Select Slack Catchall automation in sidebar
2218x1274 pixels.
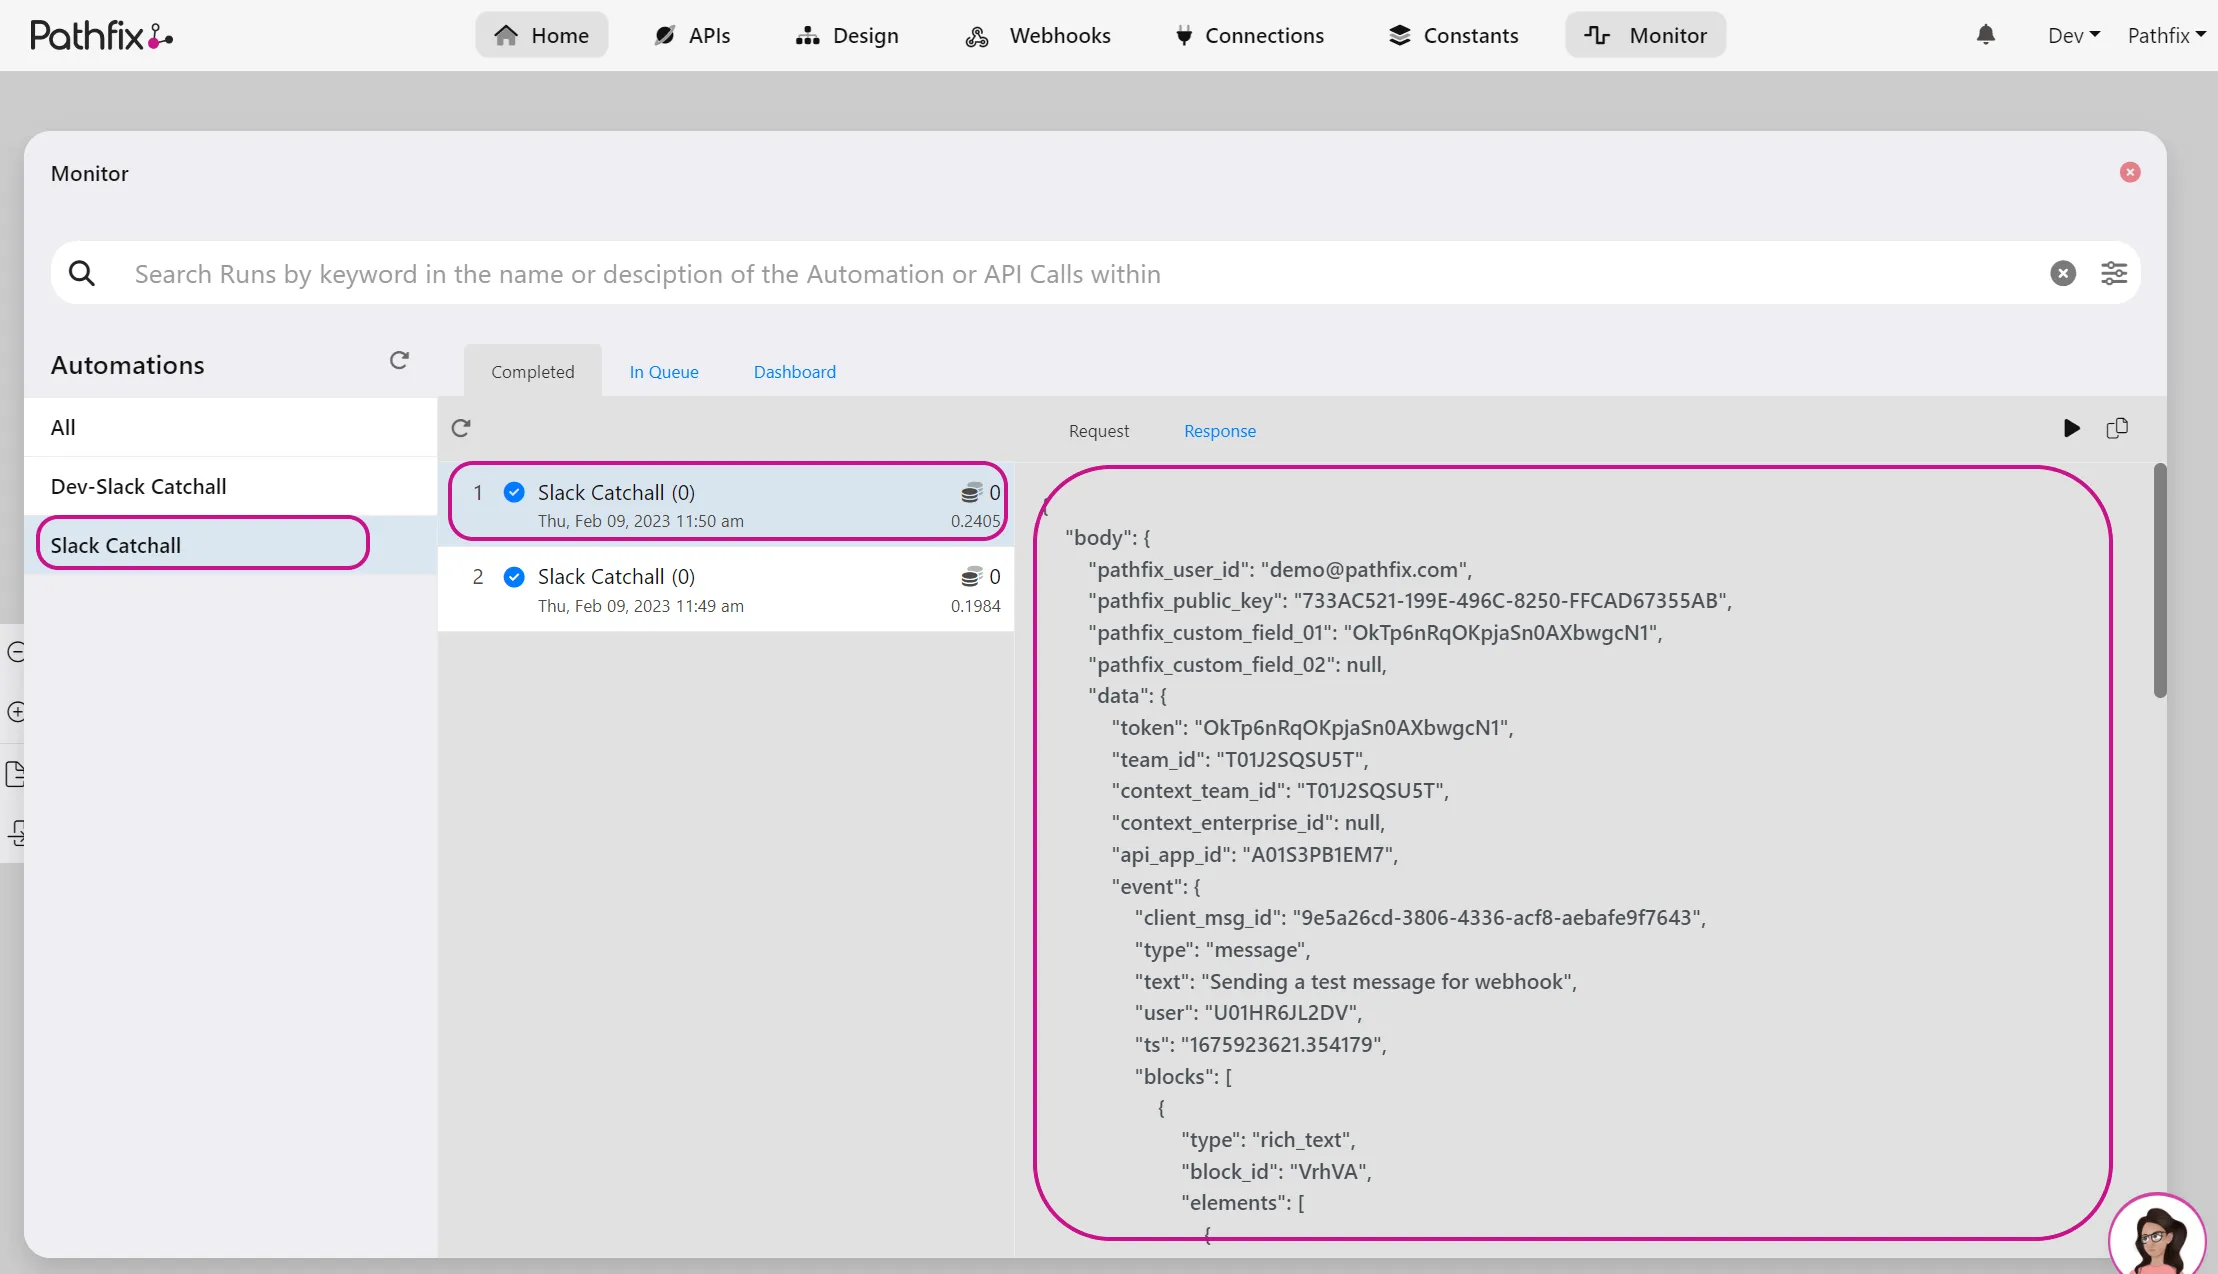point(231,545)
